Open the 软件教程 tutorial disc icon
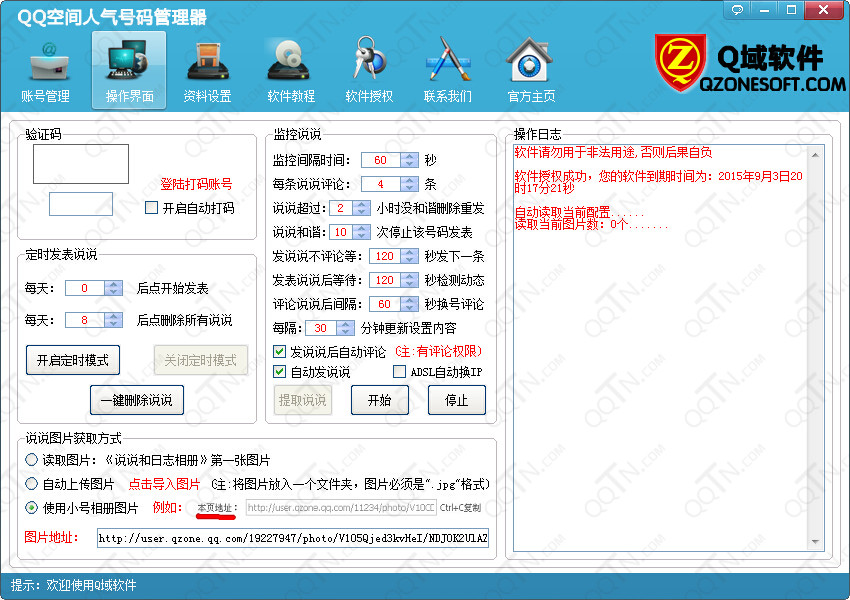Screen dimensions: 850x600 (290, 62)
